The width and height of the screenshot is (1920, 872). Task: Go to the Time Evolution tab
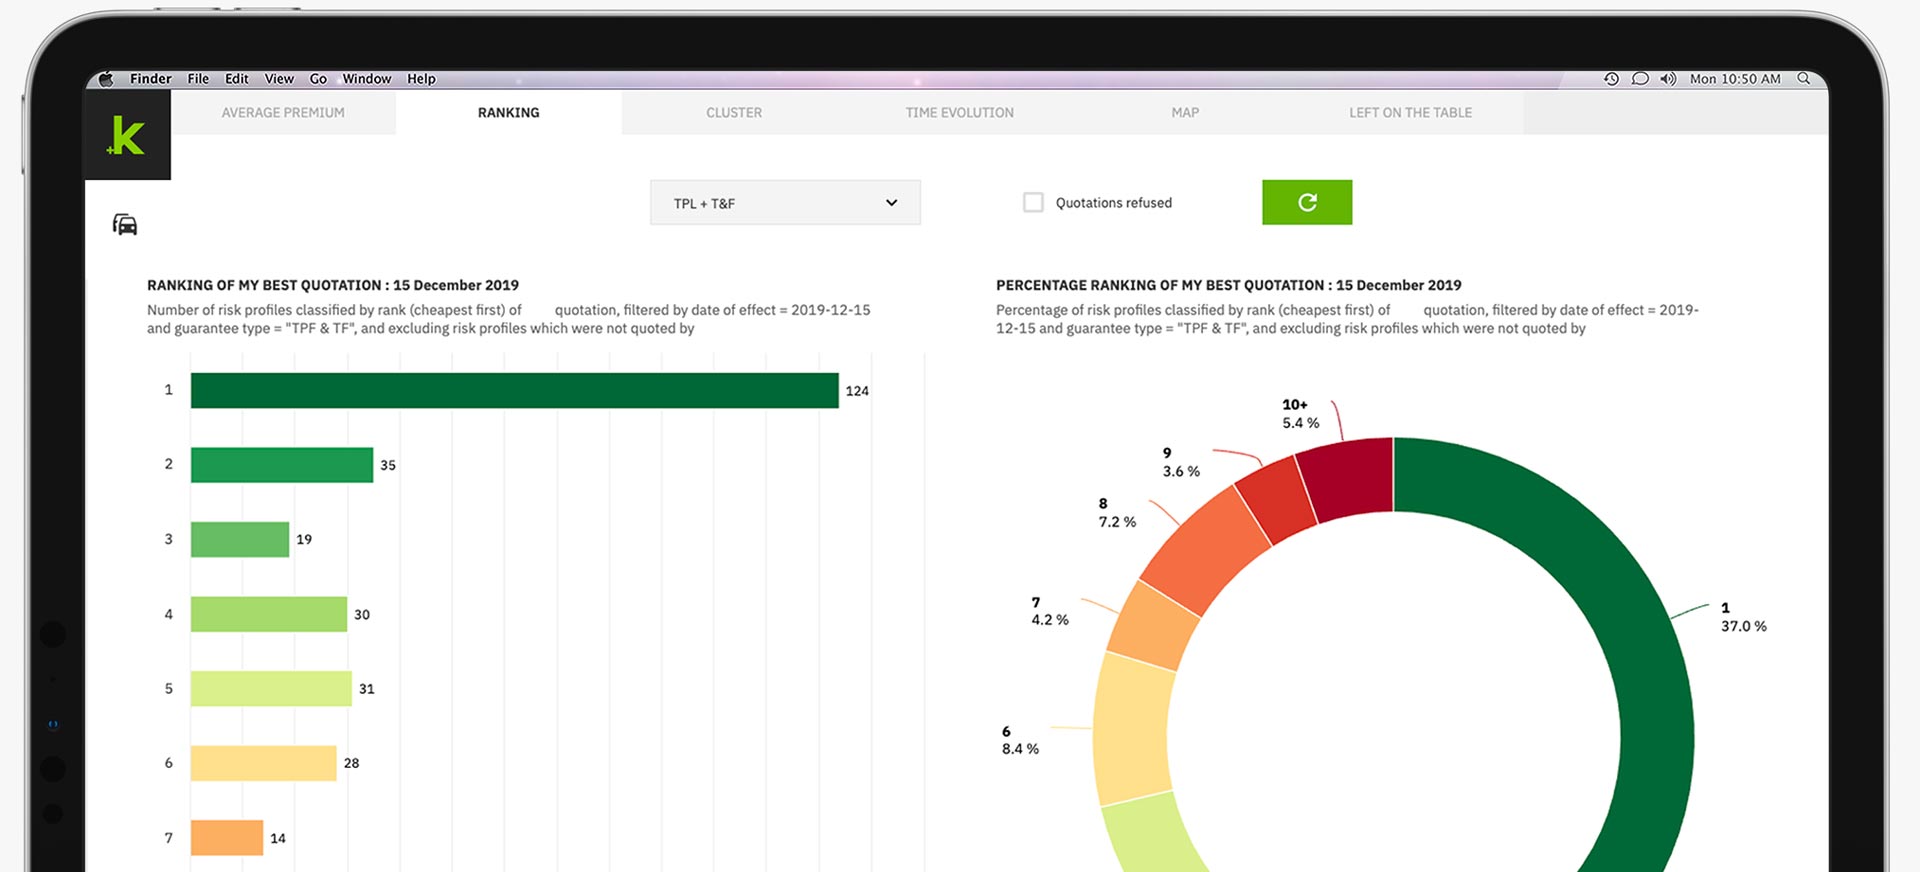(x=960, y=113)
